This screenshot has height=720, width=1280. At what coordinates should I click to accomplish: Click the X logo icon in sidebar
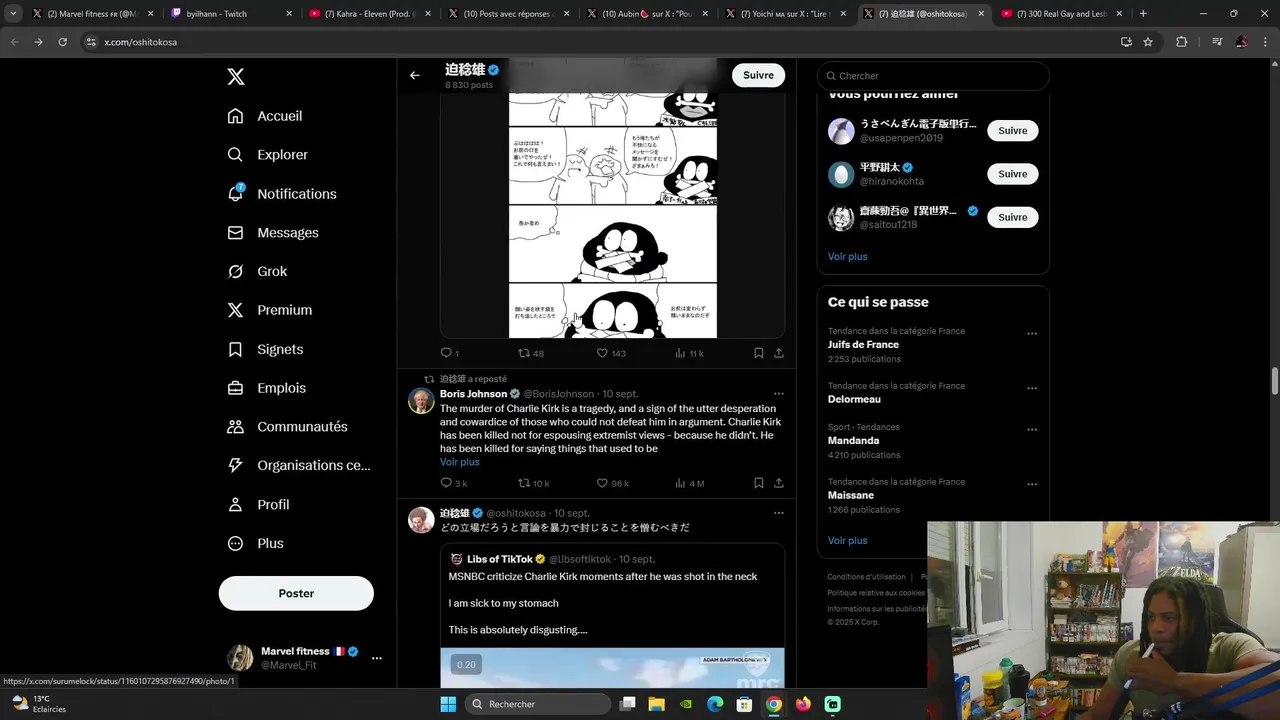pyautogui.click(x=235, y=77)
